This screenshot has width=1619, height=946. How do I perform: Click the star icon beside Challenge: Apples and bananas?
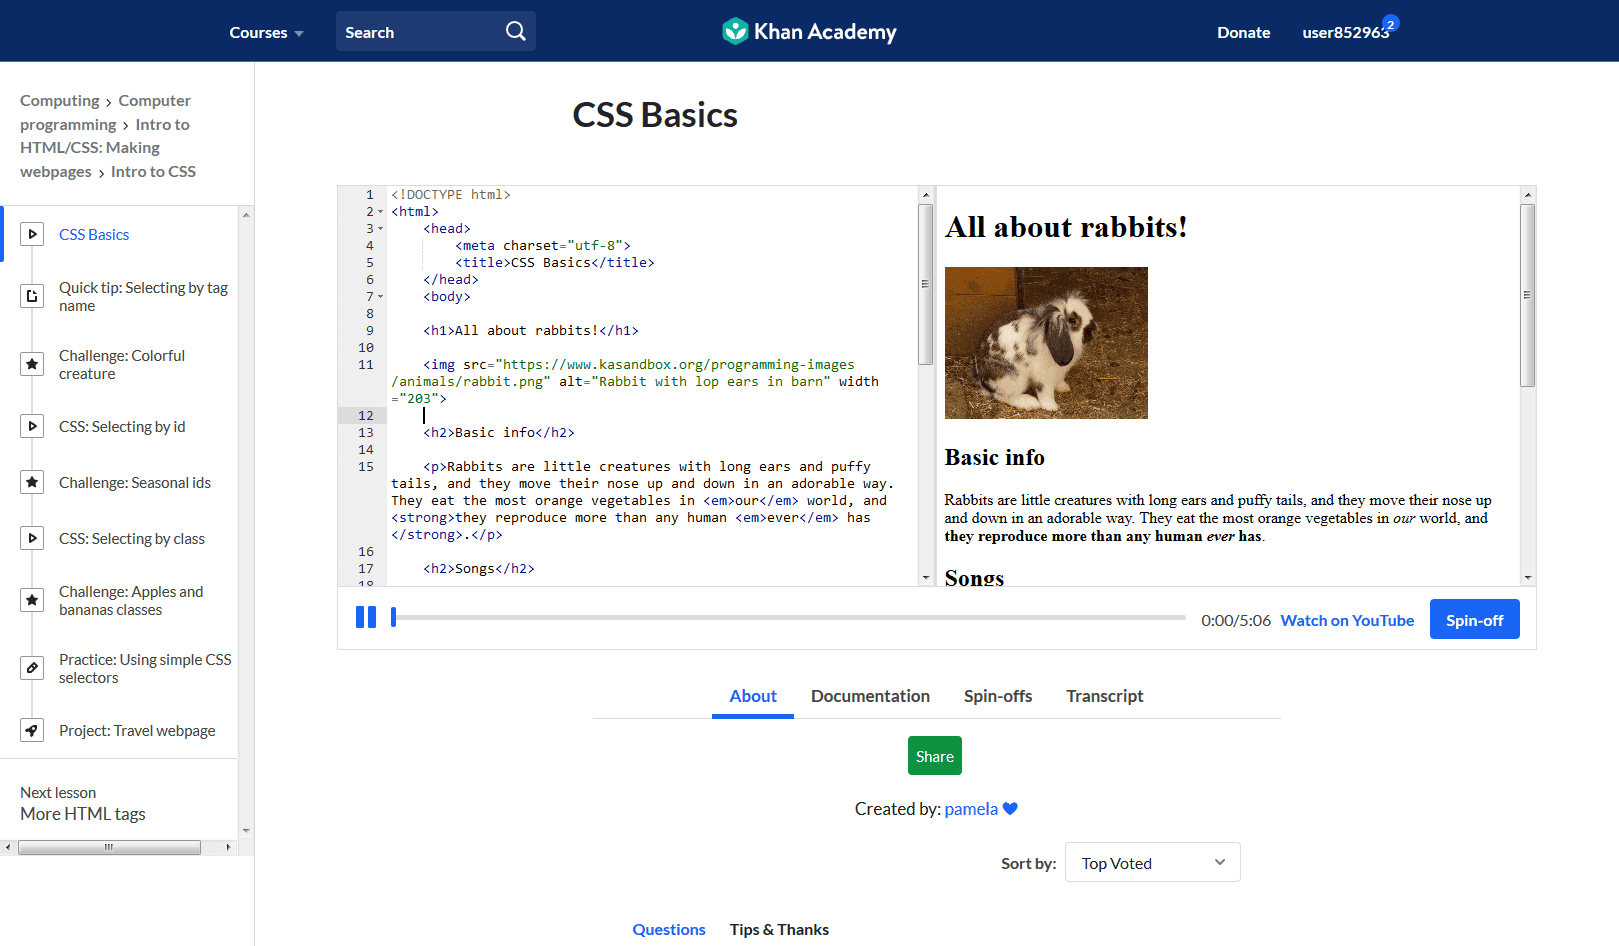(x=32, y=600)
